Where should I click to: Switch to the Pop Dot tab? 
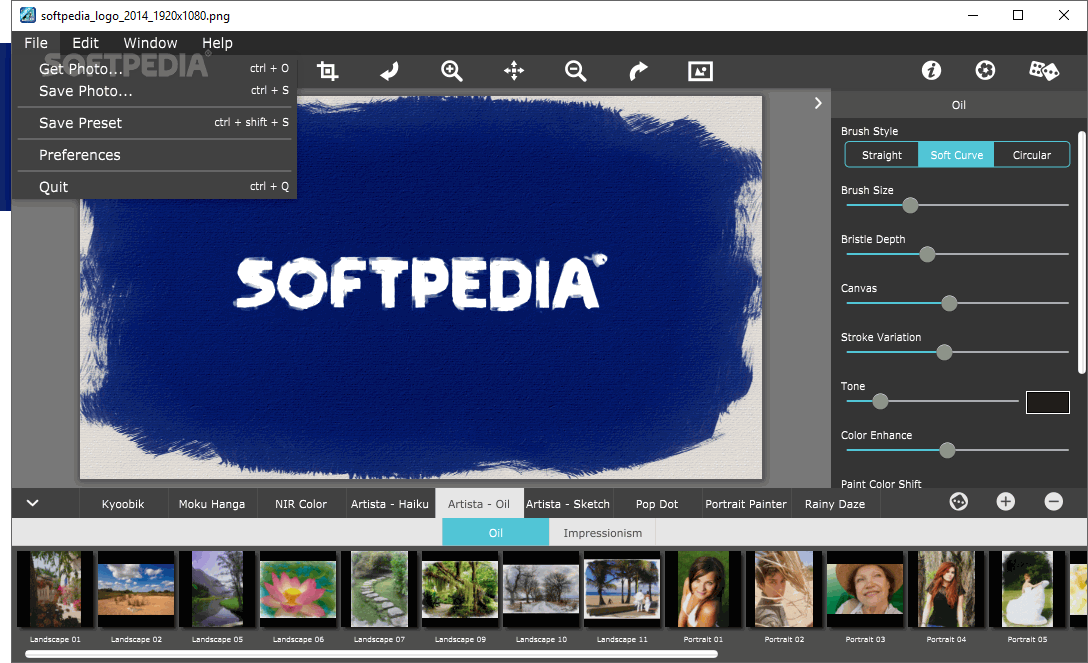tap(656, 504)
